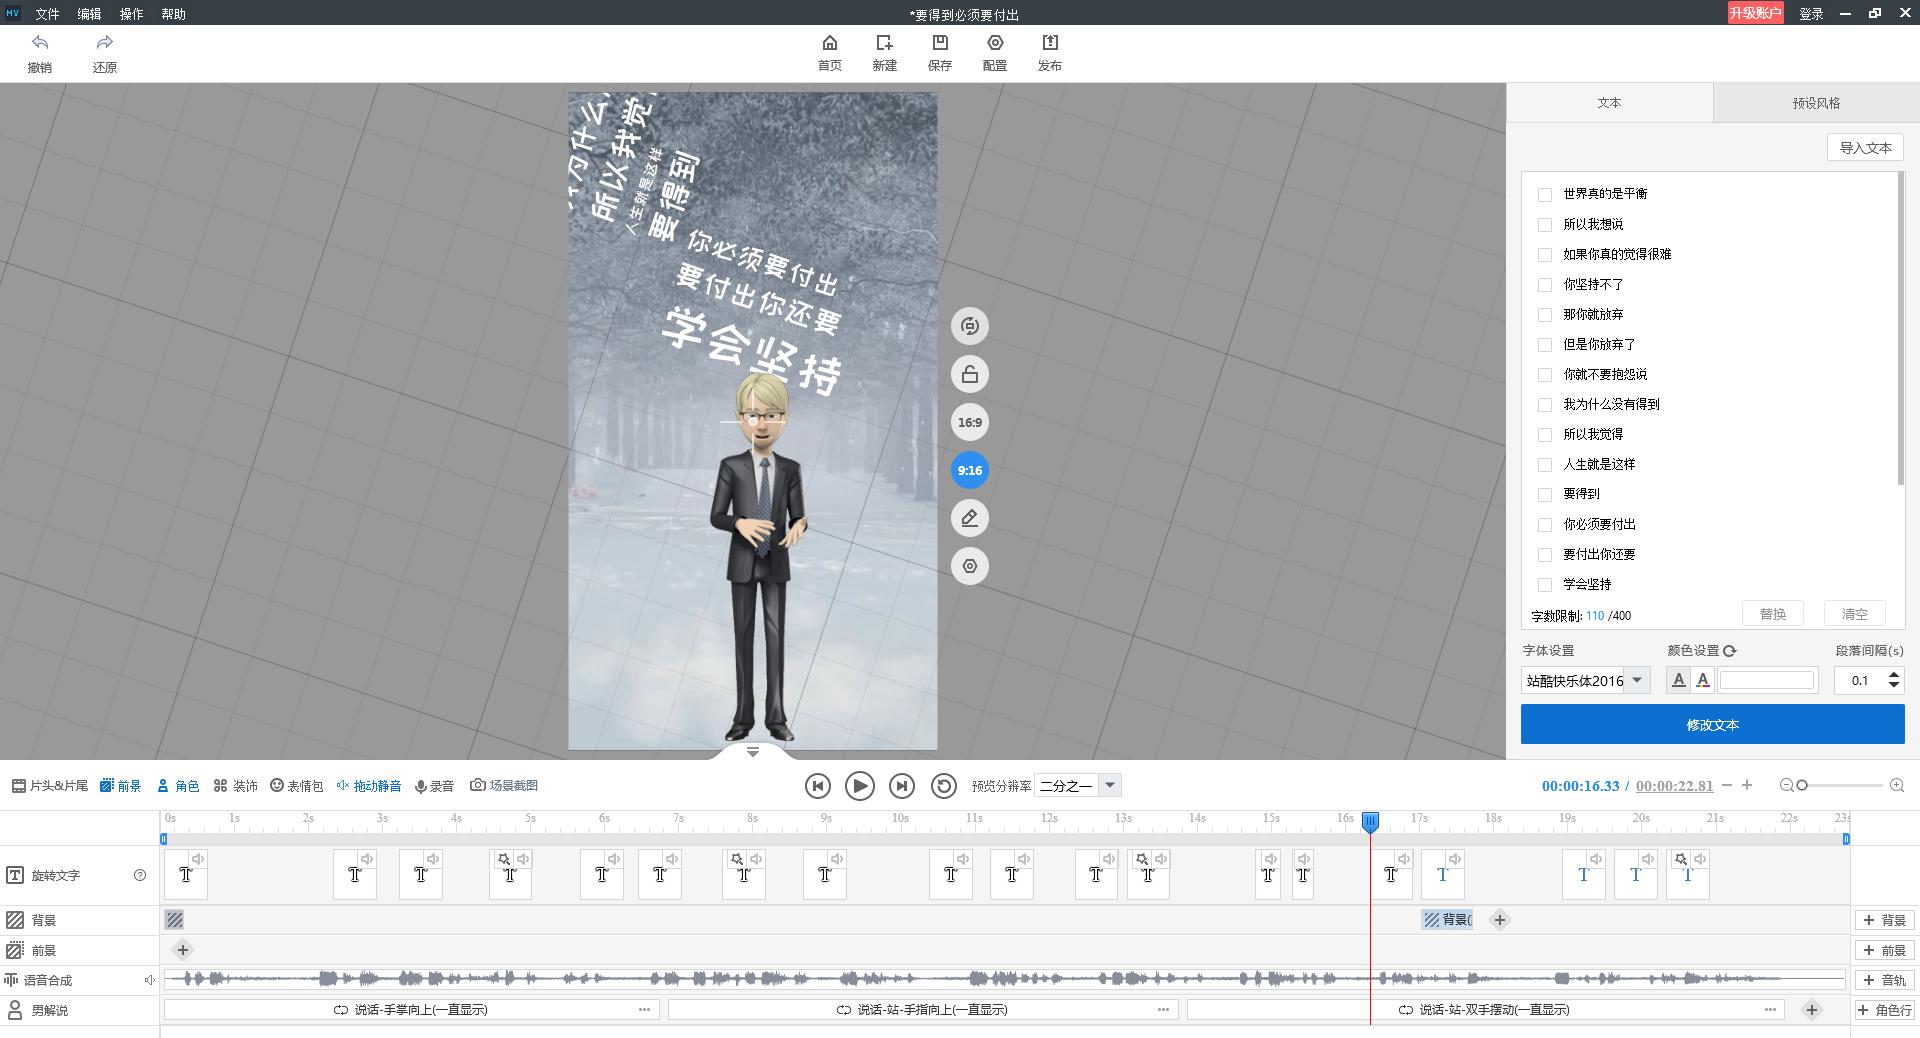Image resolution: width=1920 pixels, height=1038 pixels.
Task: Open the 录音 (record) tool
Action: [434, 785]
